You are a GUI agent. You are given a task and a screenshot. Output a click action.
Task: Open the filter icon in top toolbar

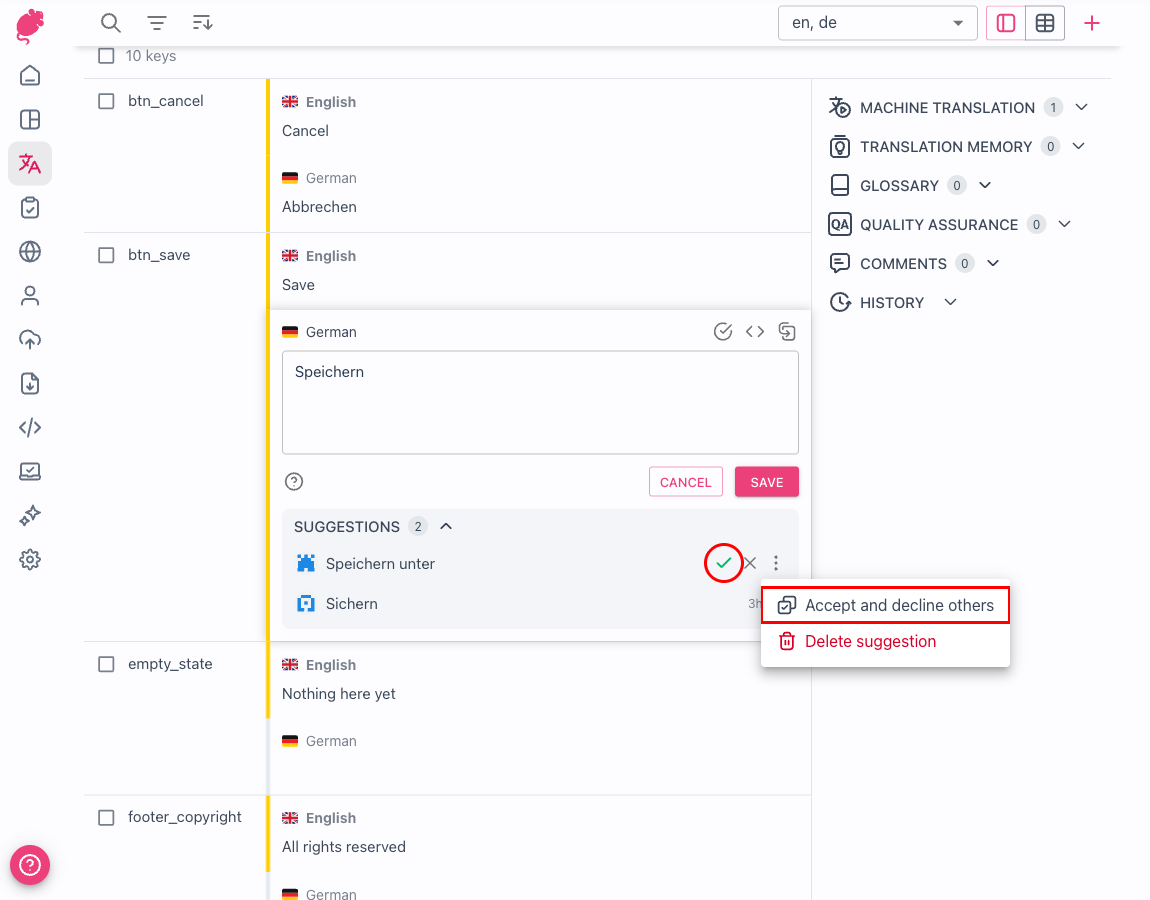[157, 23]
